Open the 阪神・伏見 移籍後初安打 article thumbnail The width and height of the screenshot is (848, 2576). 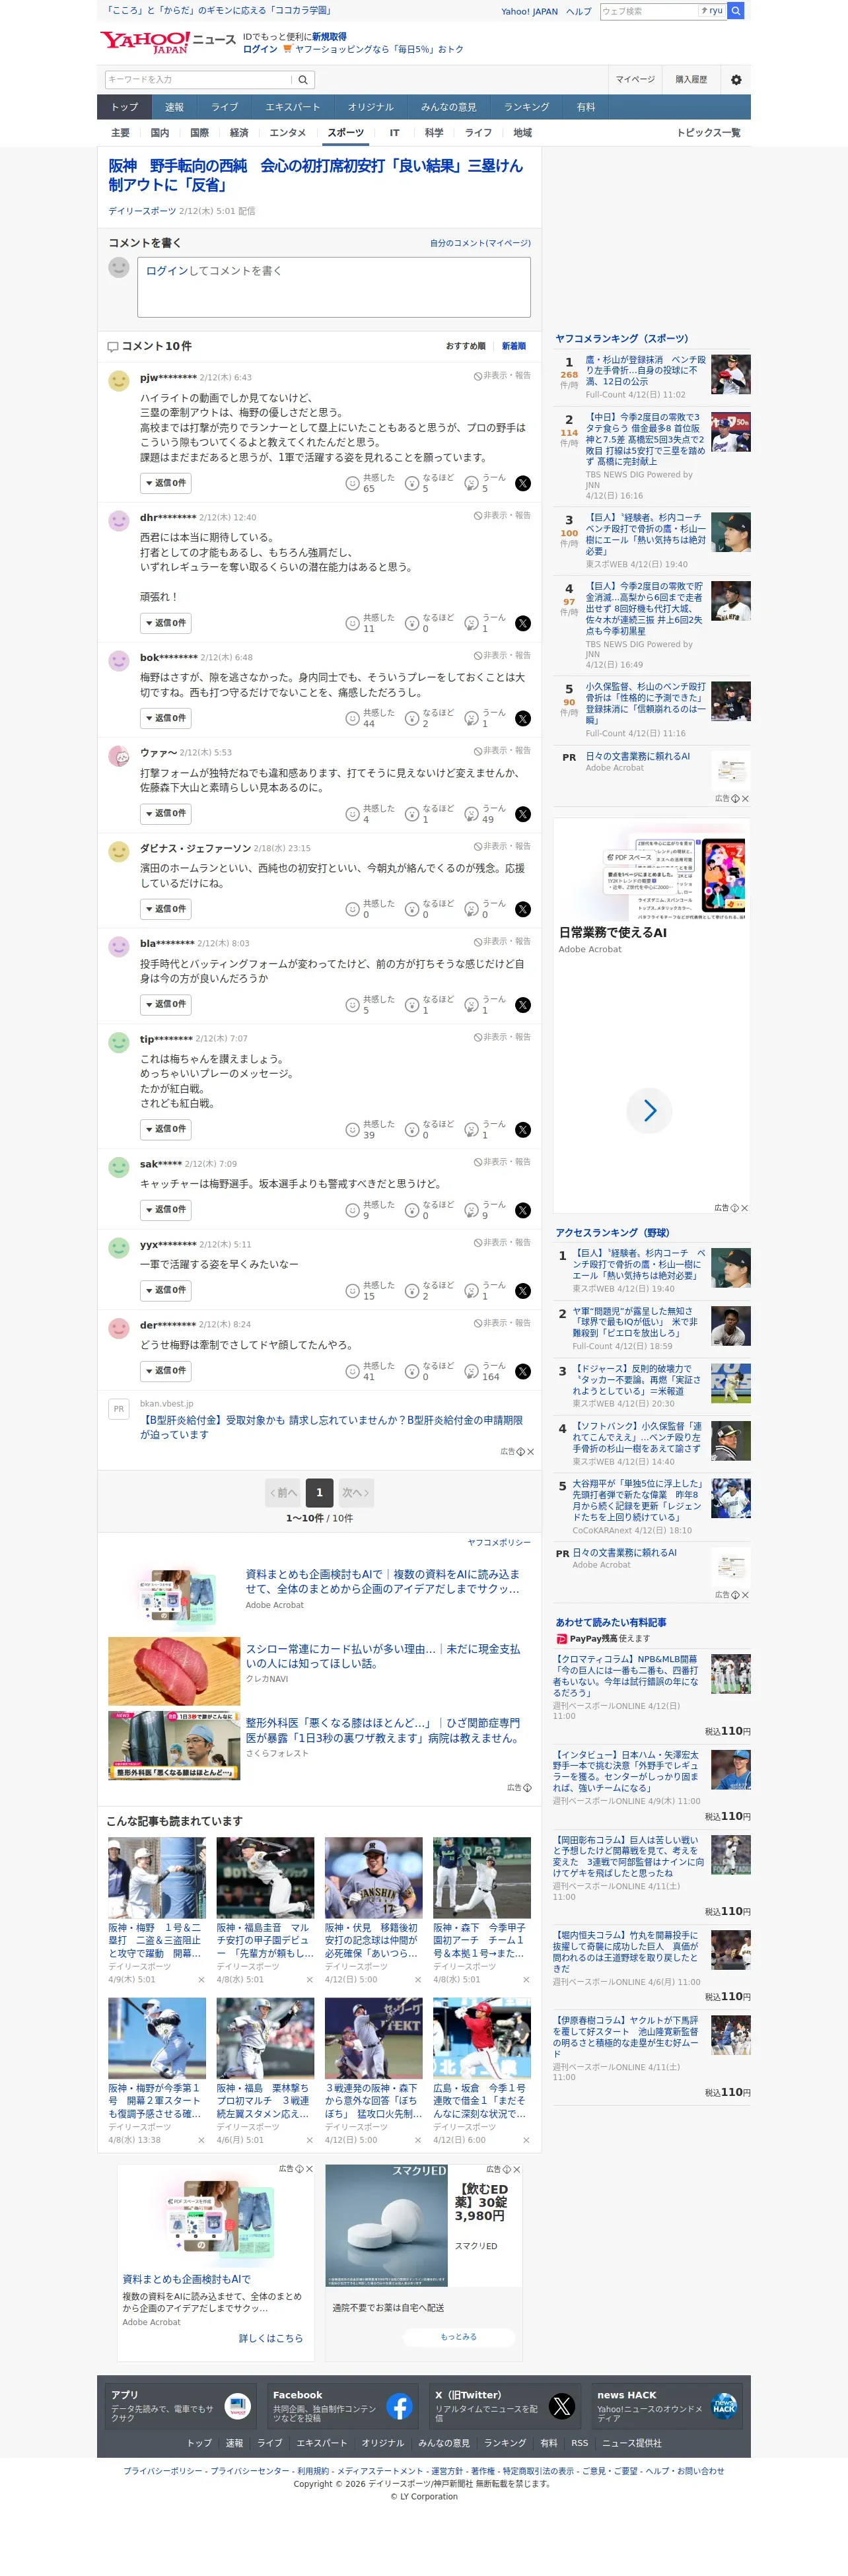coord(373,1877)
